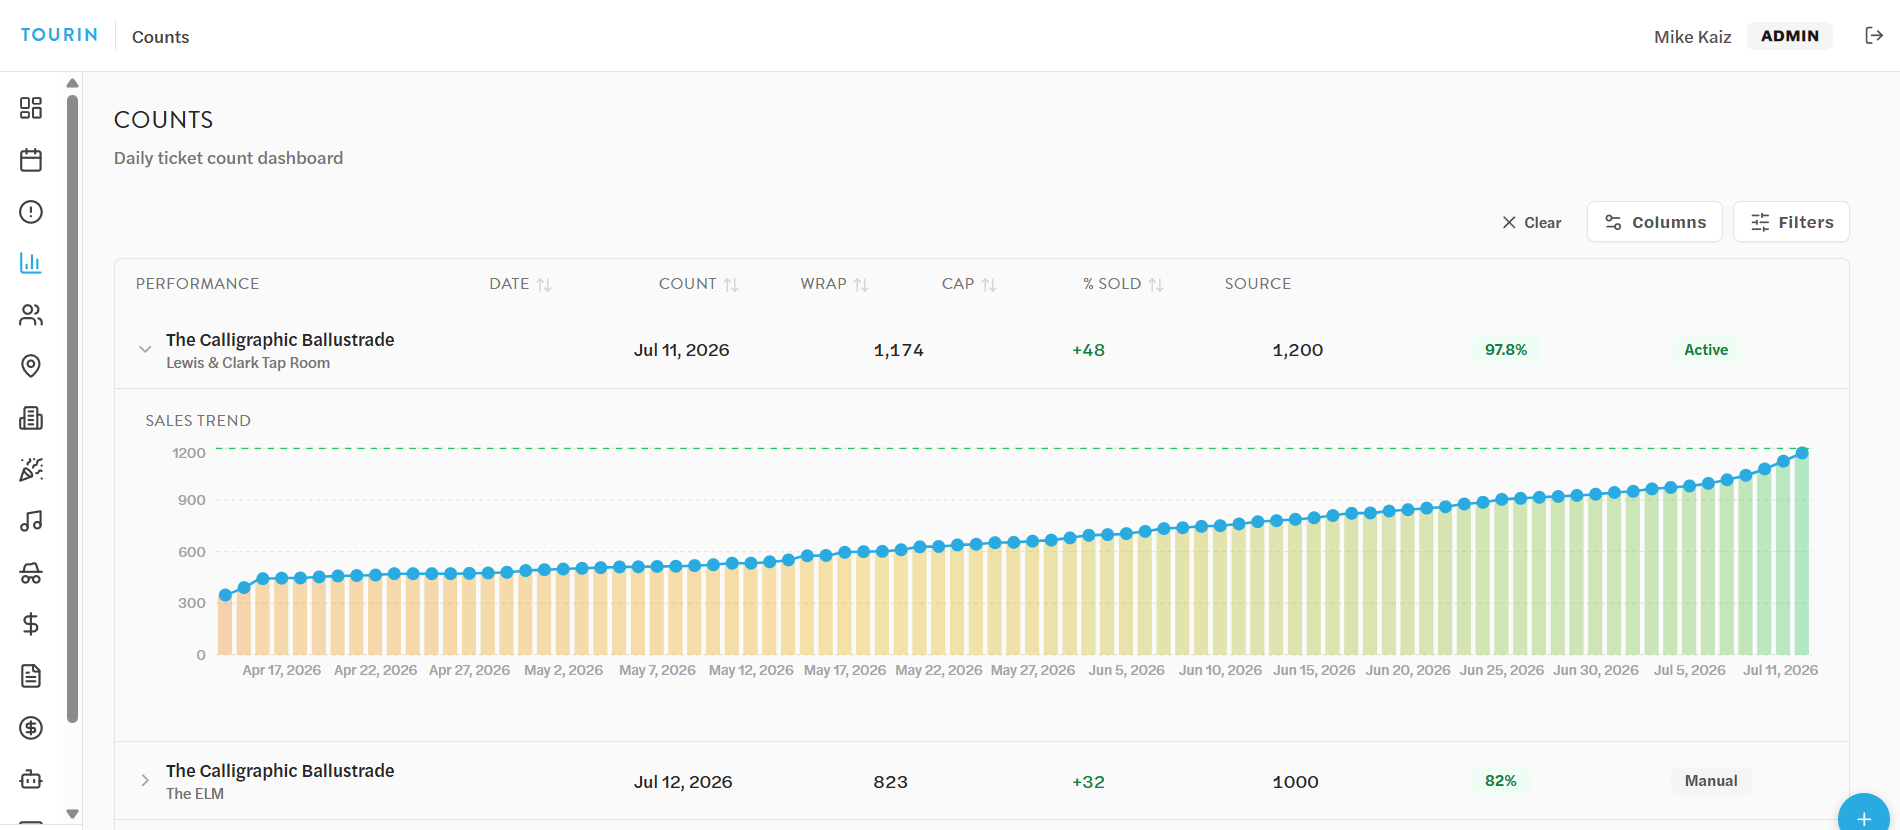Open the car transport icon in sidebar
1900x830 pixels.
point(31,573)
